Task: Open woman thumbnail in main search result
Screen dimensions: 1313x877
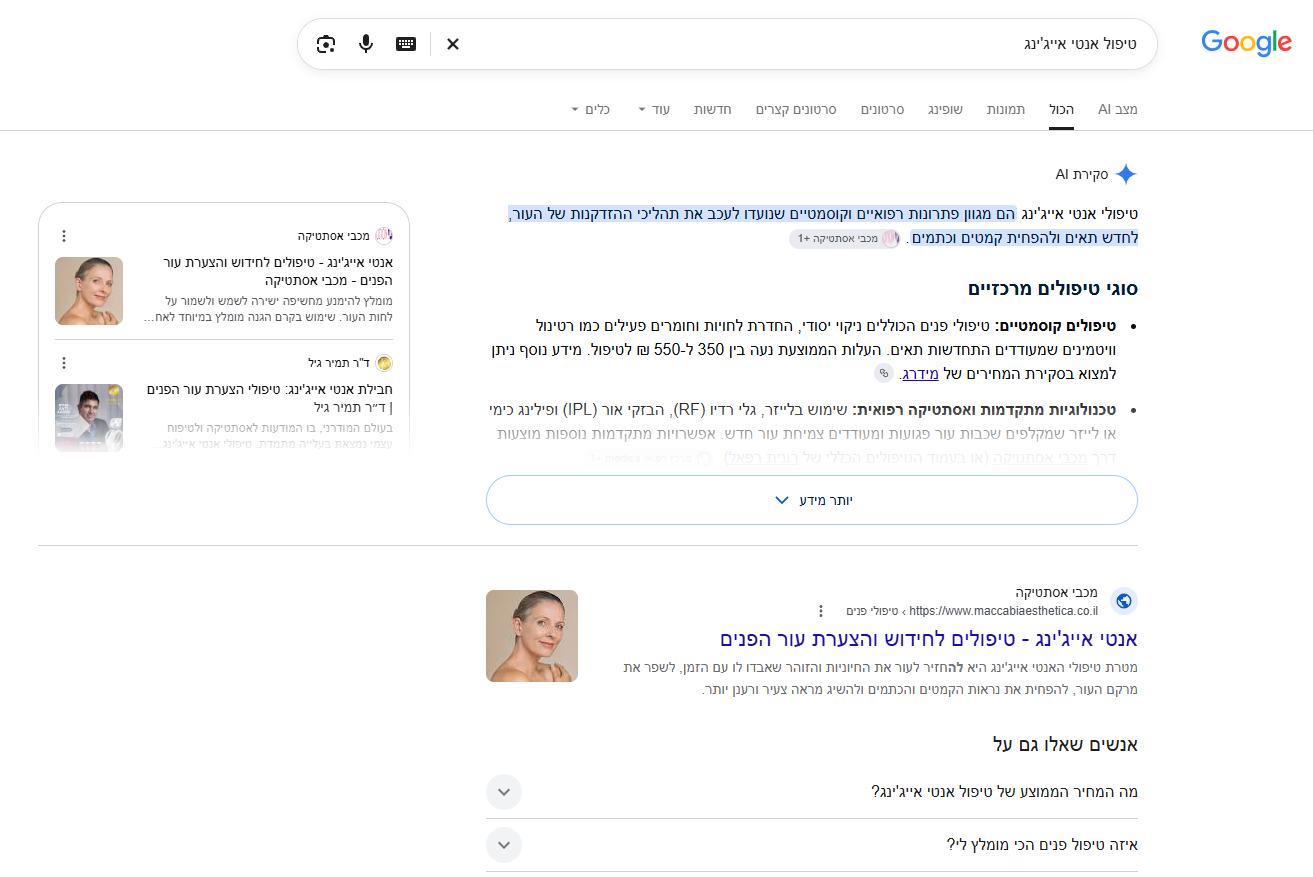Action: tap(532, 636)
